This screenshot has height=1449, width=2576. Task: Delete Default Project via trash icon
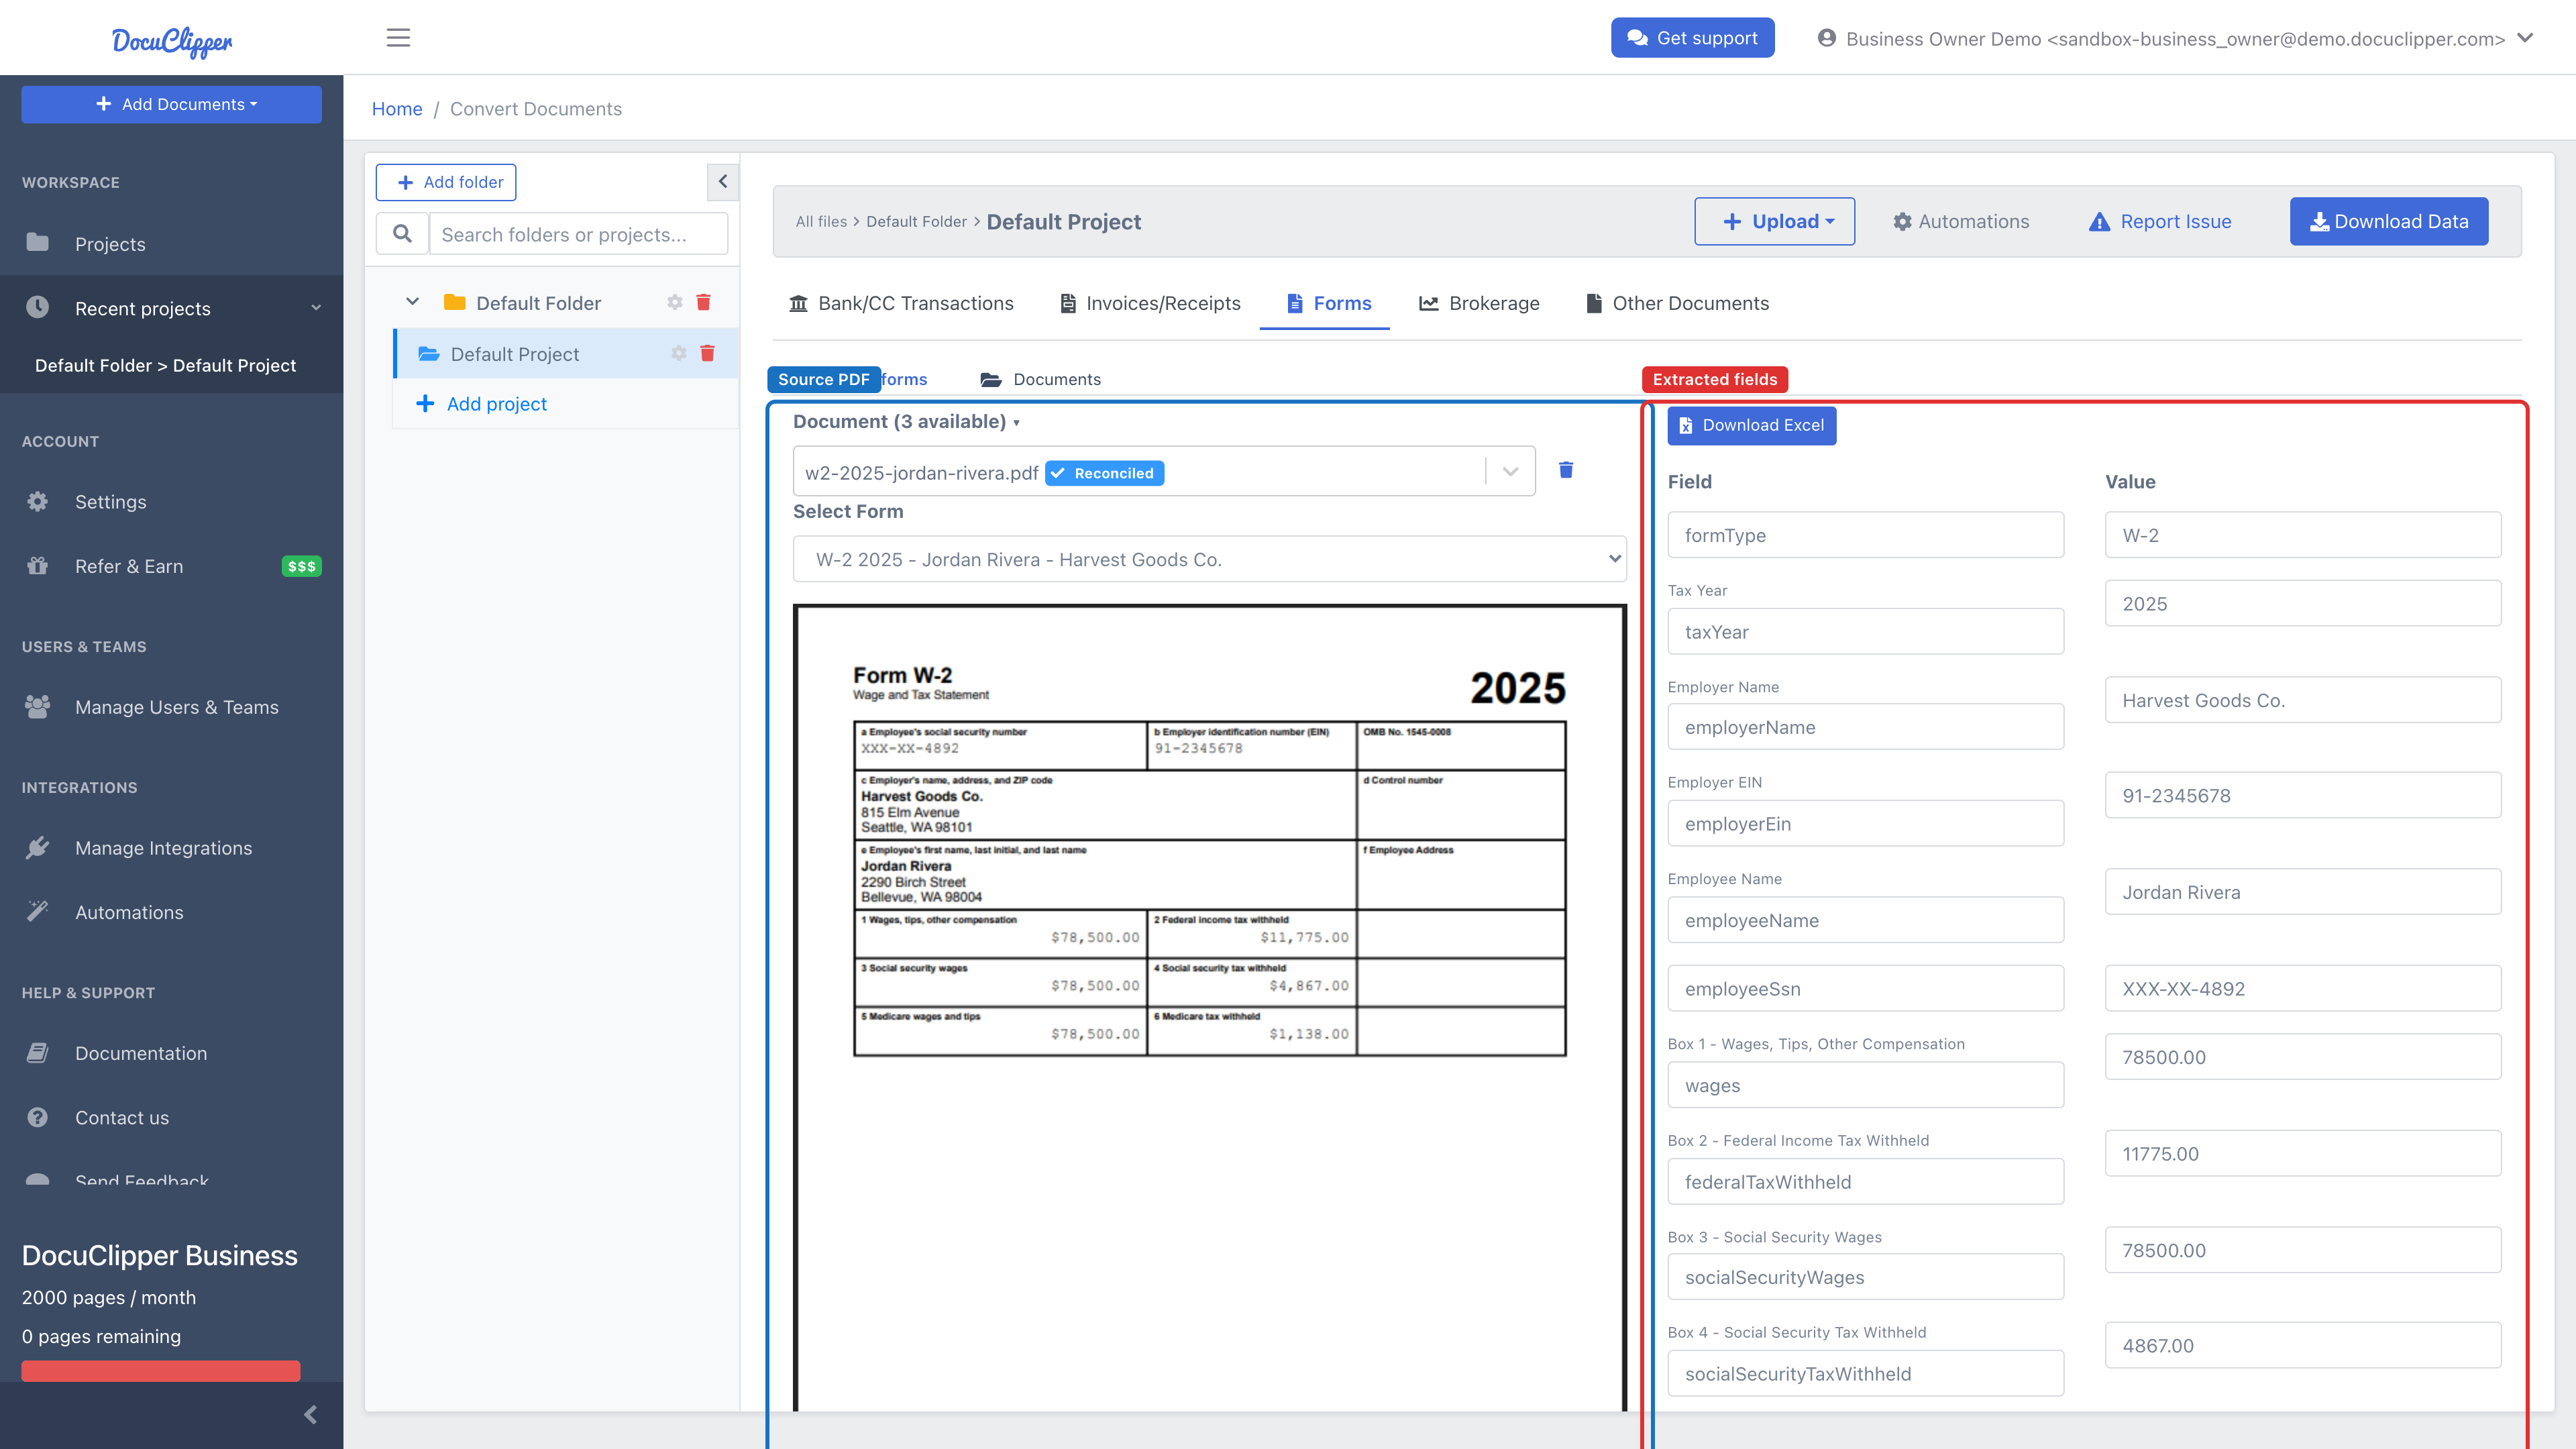[x=708, y=353]
